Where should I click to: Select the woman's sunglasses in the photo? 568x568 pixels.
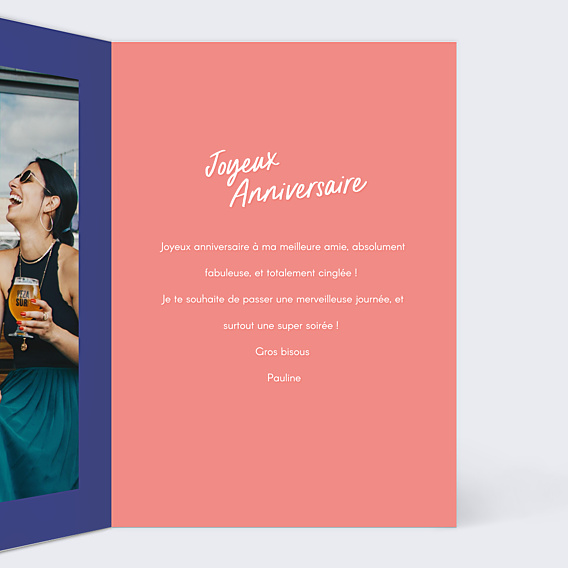28,178
